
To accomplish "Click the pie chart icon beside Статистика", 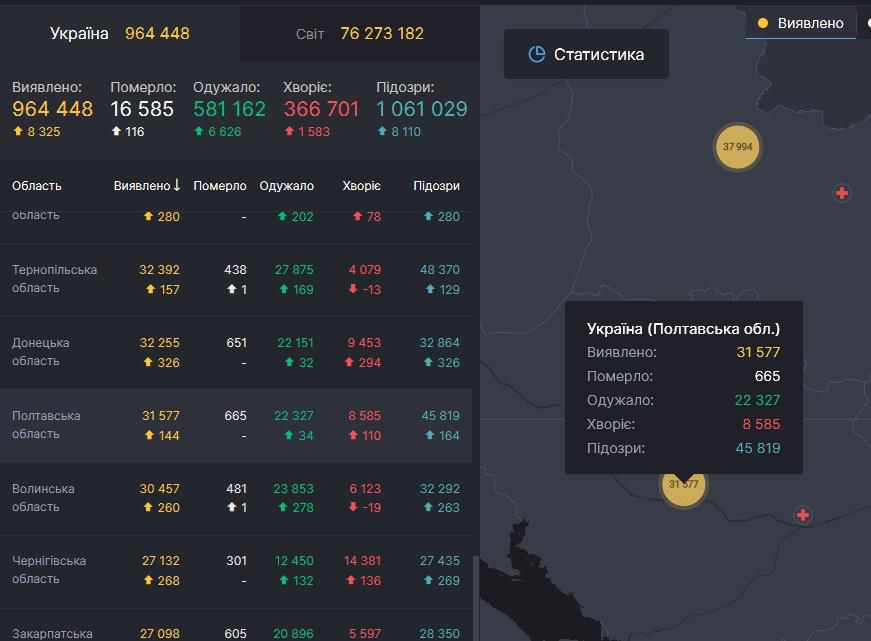I will click(536, 54).
